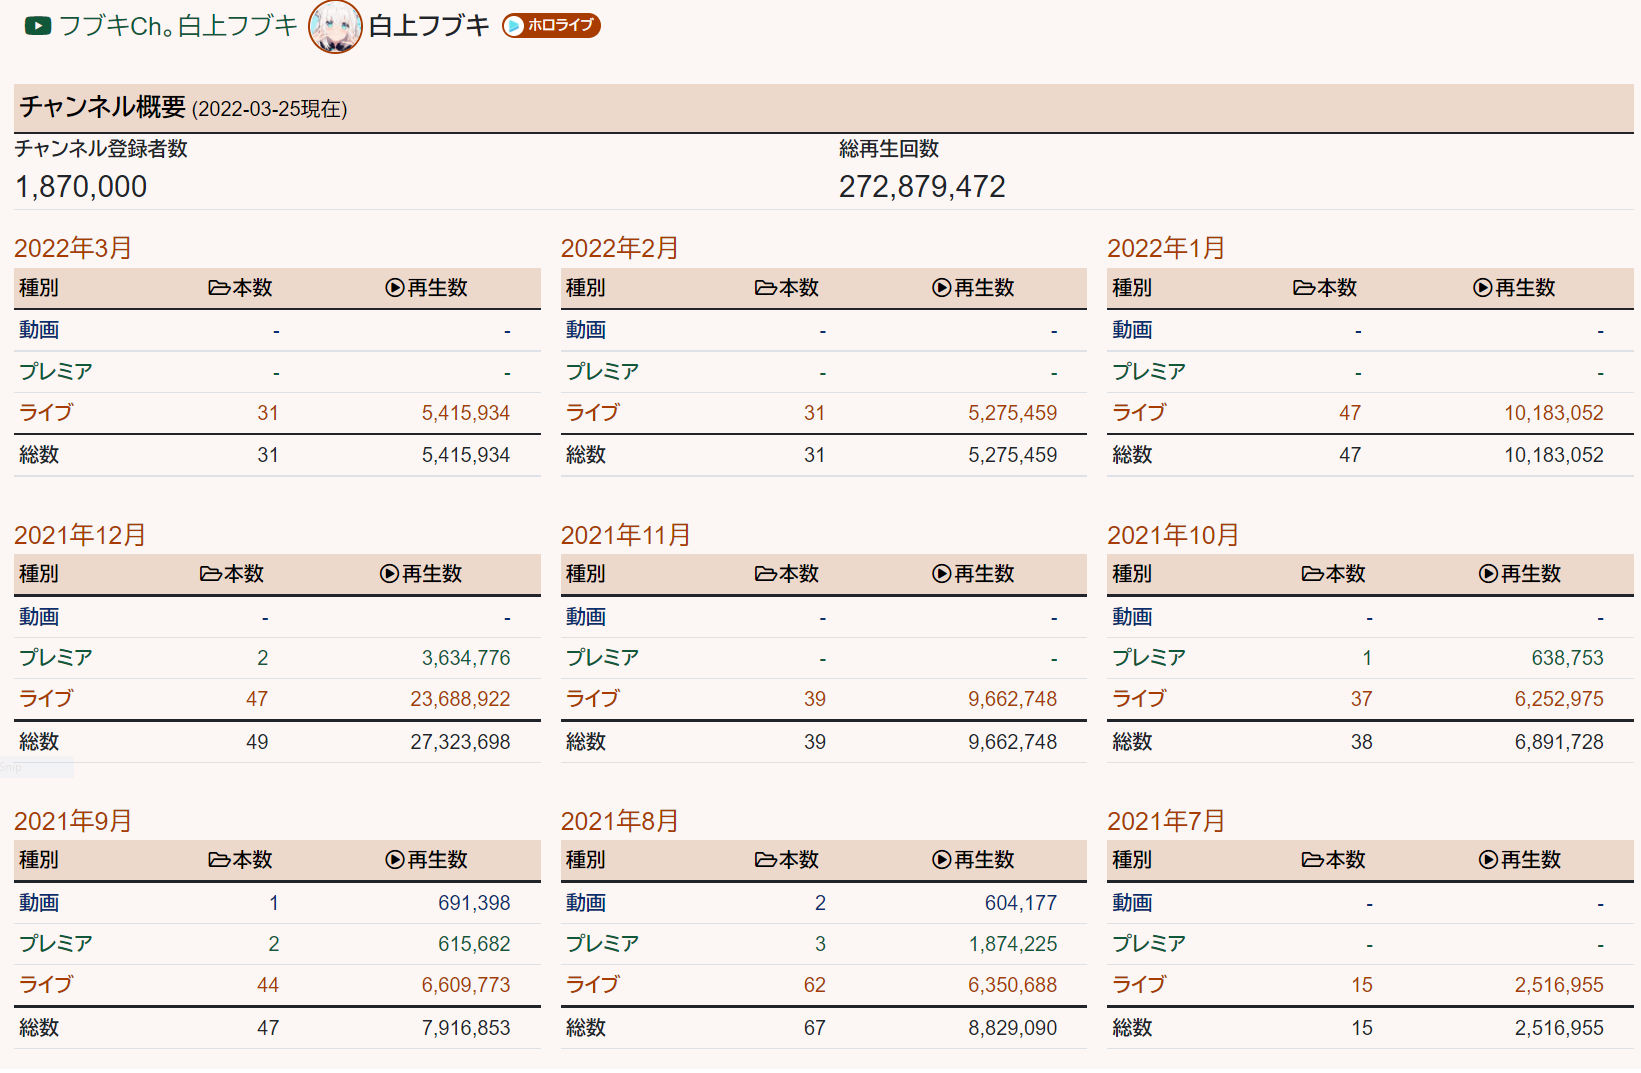Select プレミア row in 2021年12月 table

point(56,658)
